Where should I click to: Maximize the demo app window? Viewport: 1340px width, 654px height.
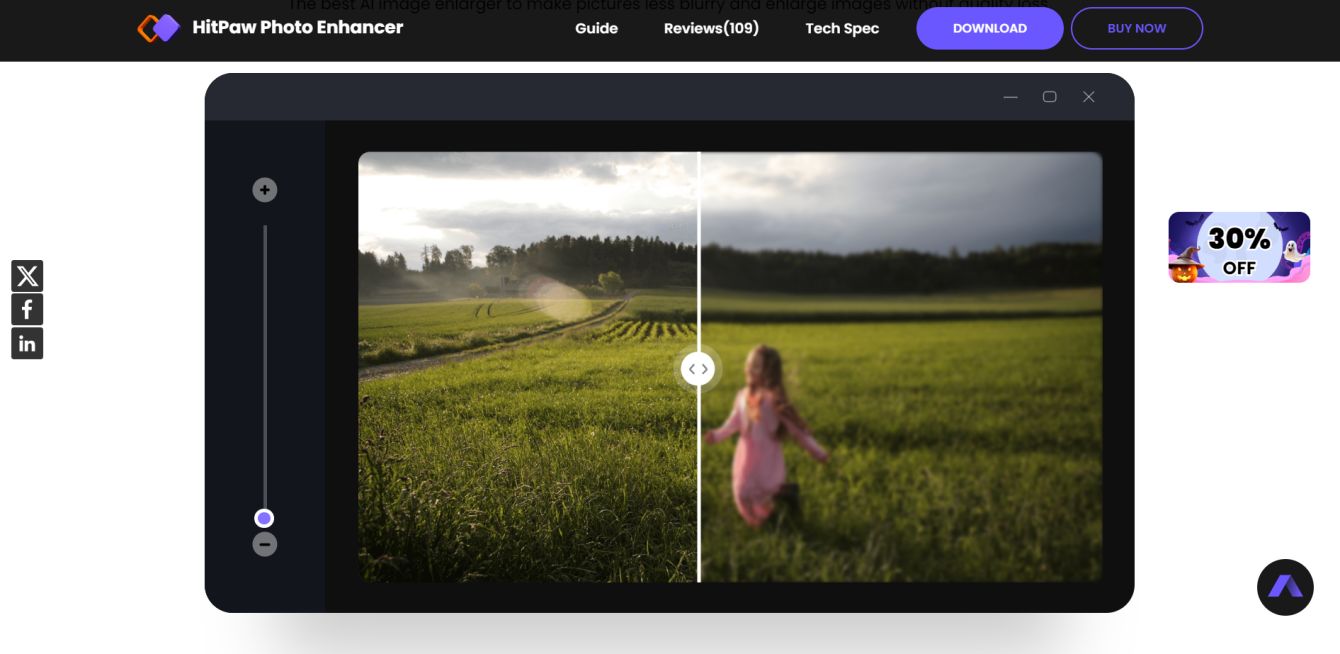(1049, 97)
